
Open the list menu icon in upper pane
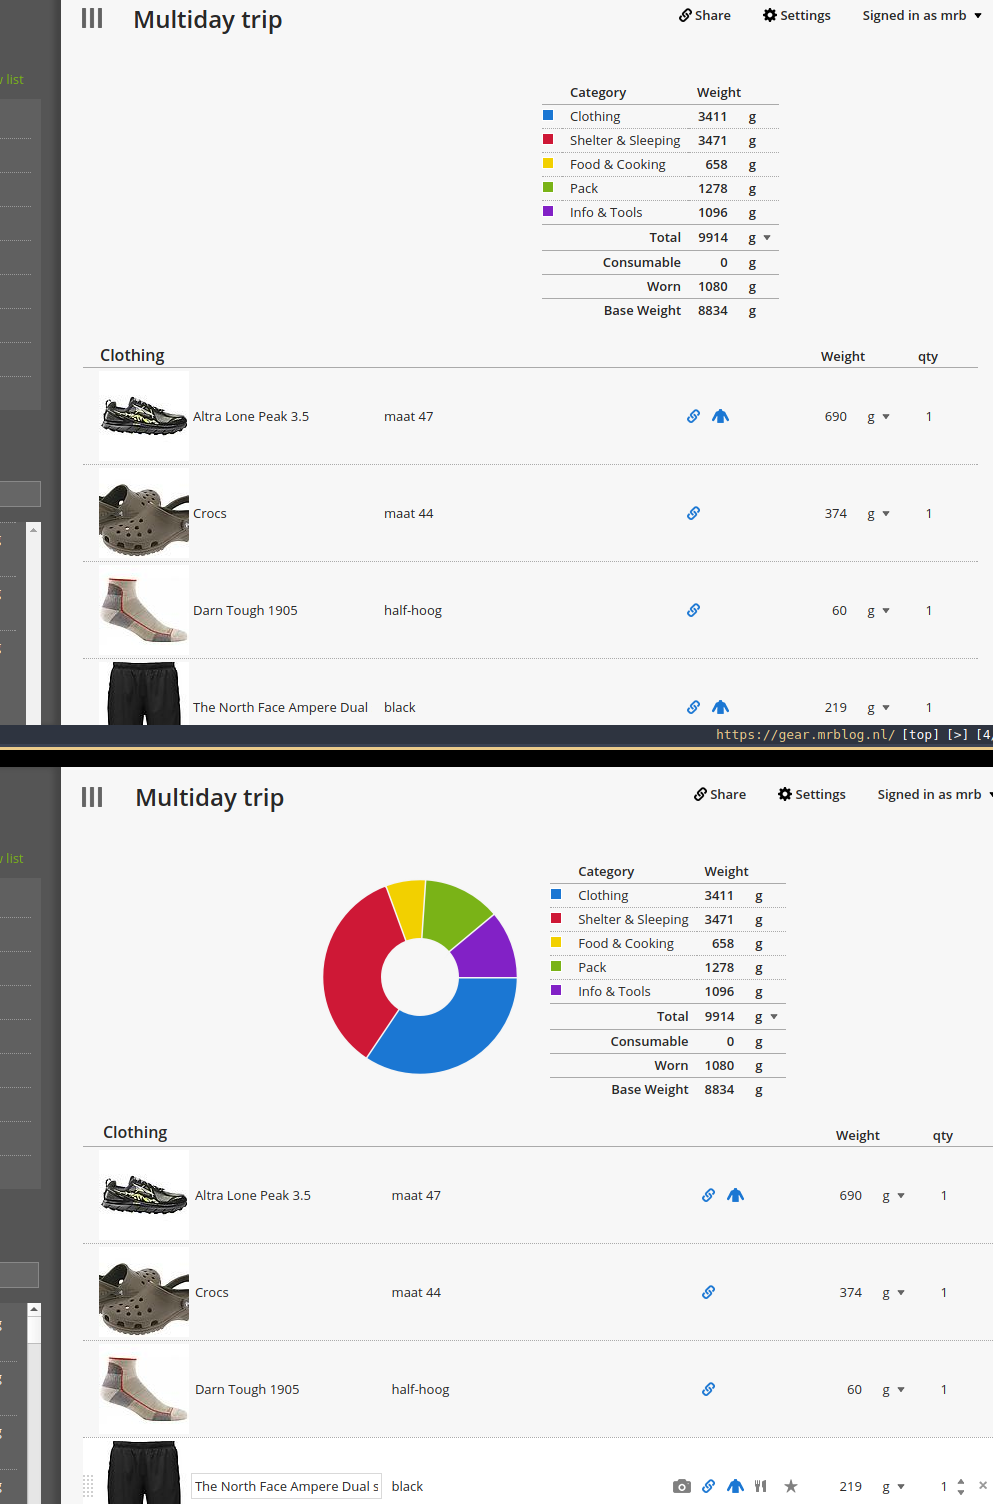point(92,18)
